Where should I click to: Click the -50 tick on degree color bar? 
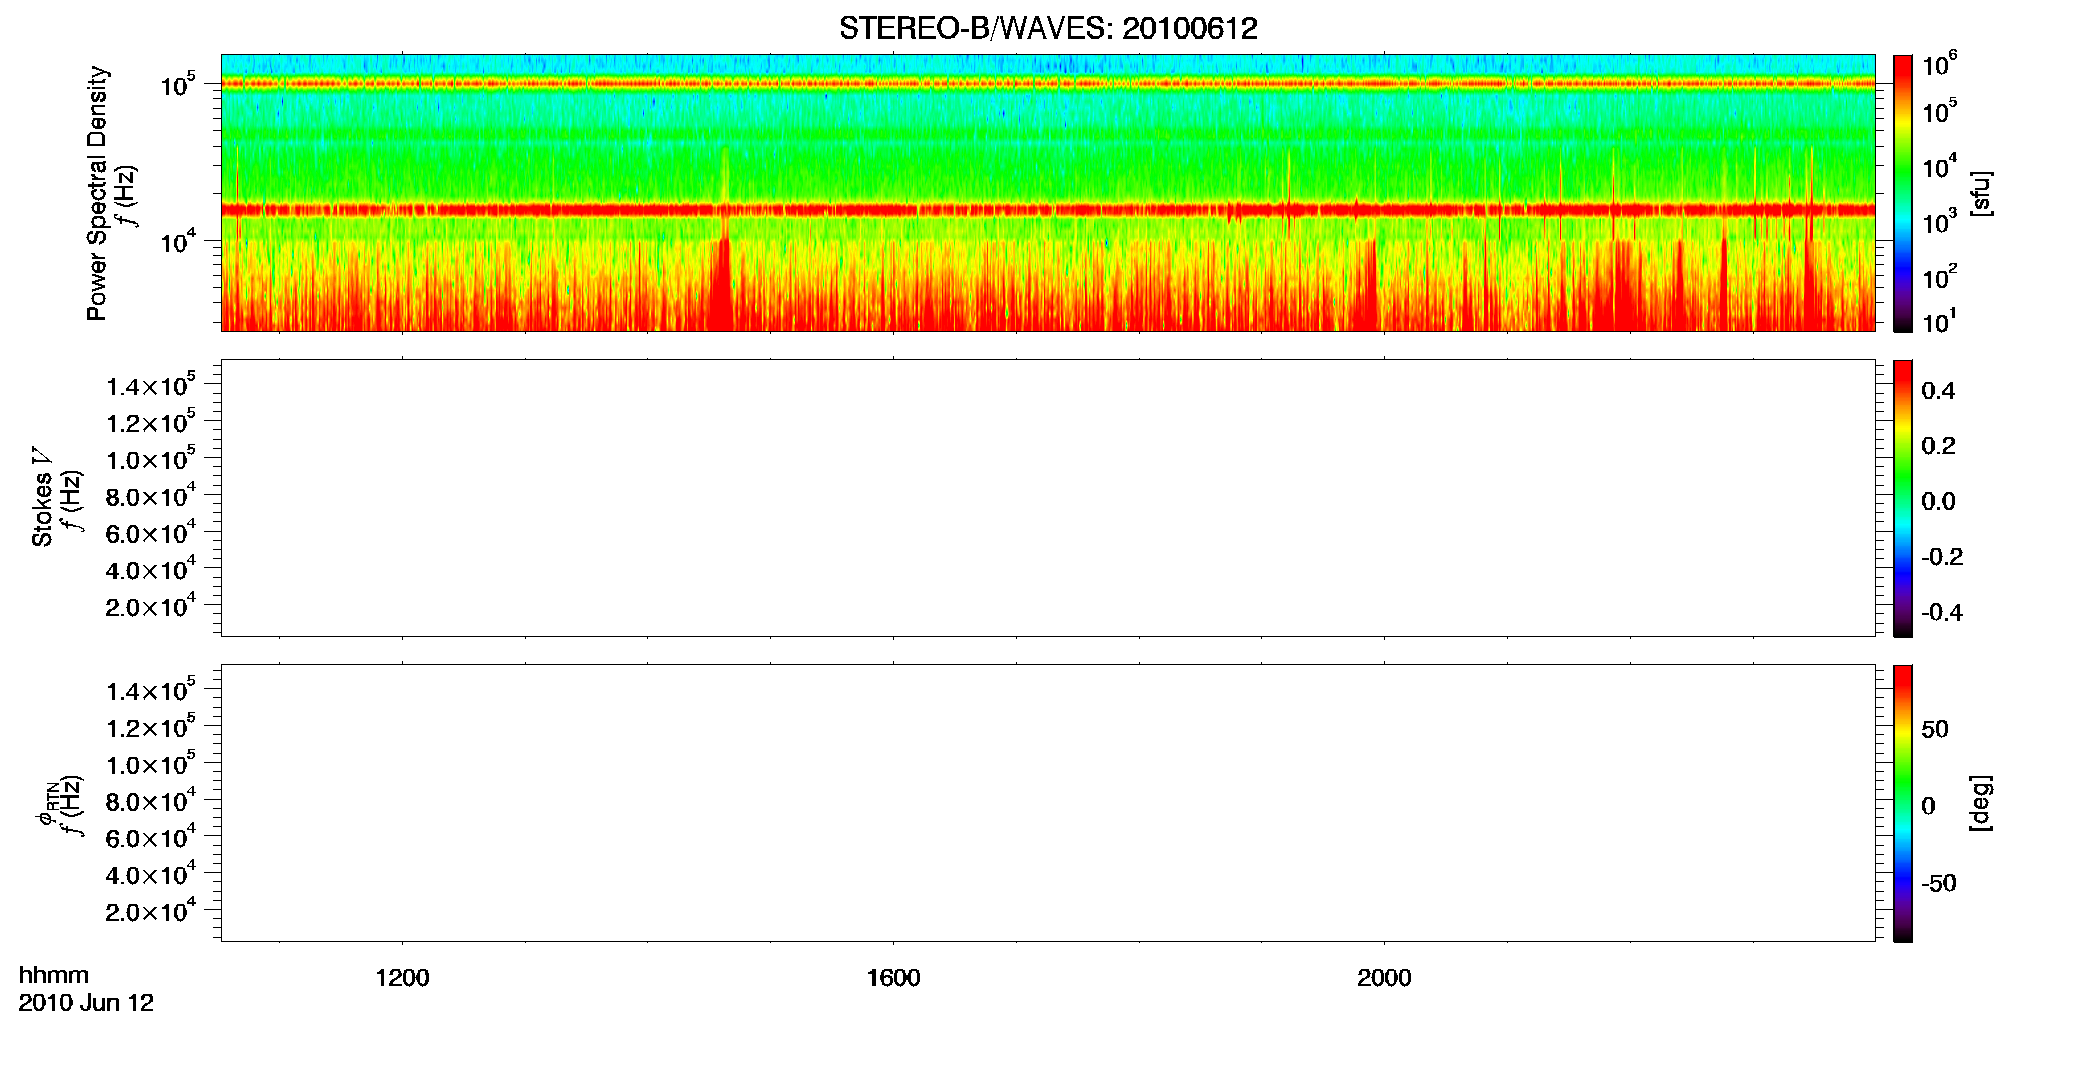(1939, 883)
